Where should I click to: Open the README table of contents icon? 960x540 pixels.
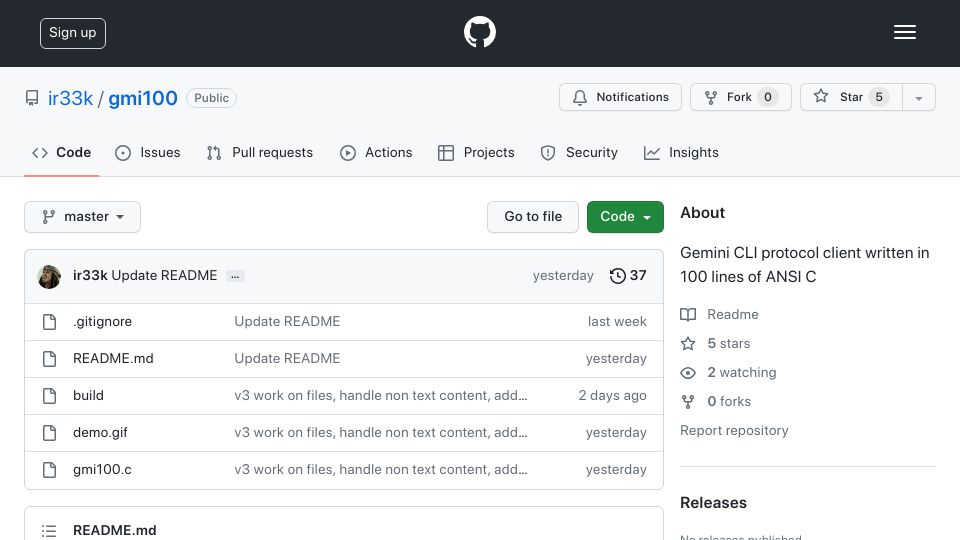point(49,531)
